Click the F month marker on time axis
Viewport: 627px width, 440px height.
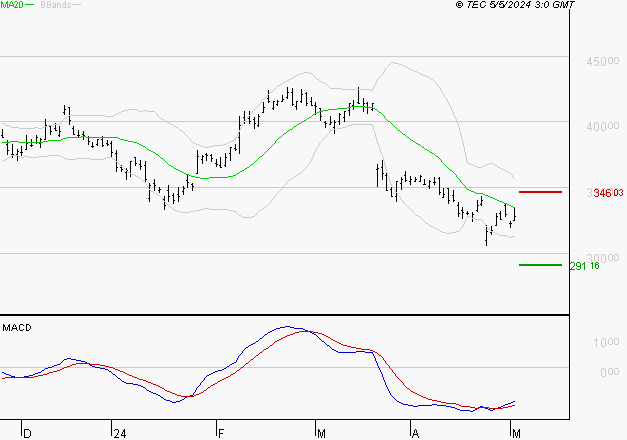(221, 434)
